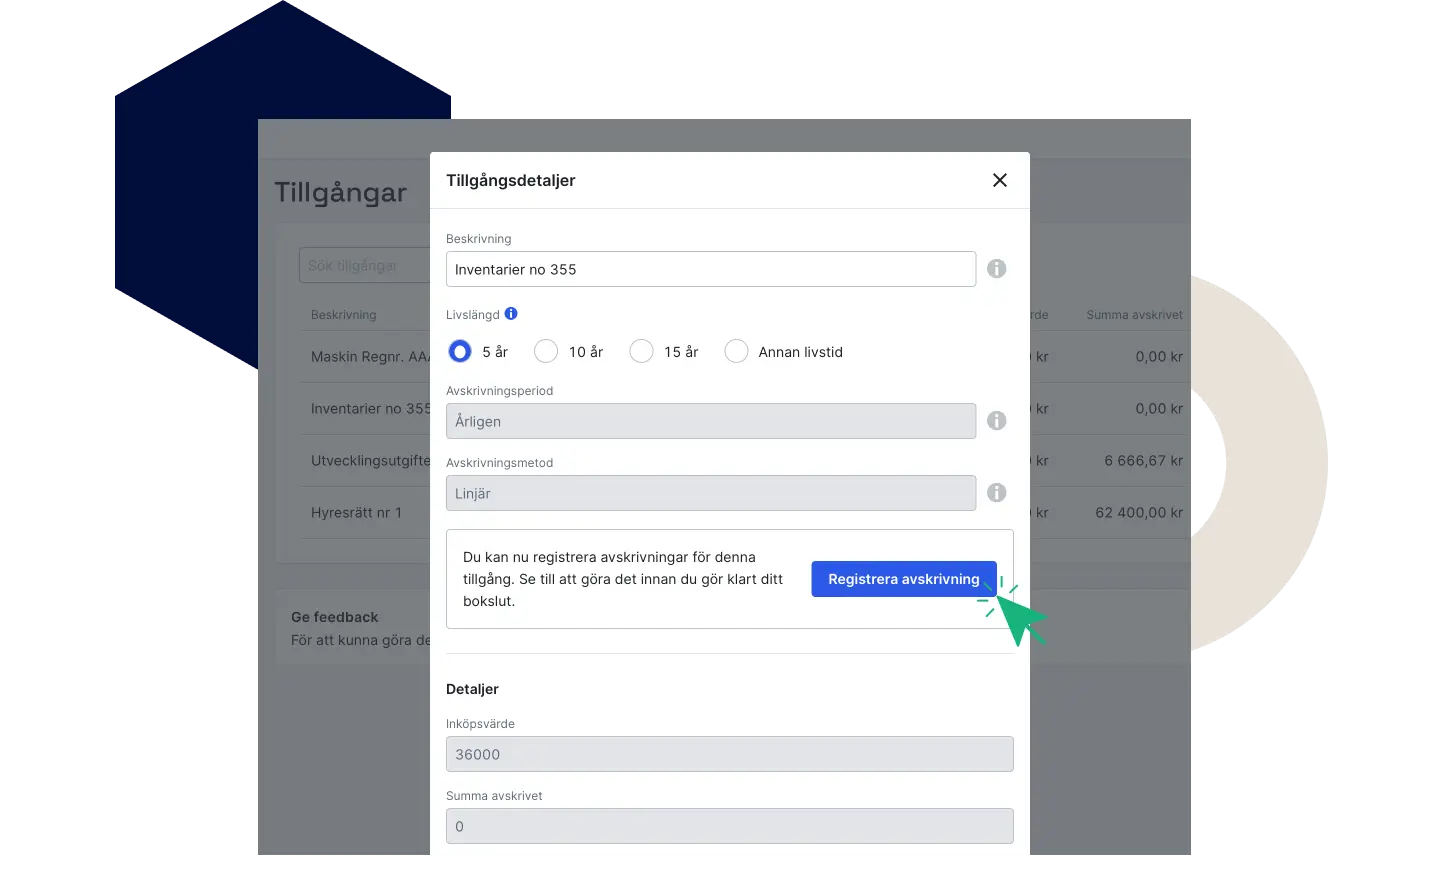Click the Registrera avskrivning button
The width and height of the screenshot is (1450, 890).
pyautogui.click(x=904, y=579)
